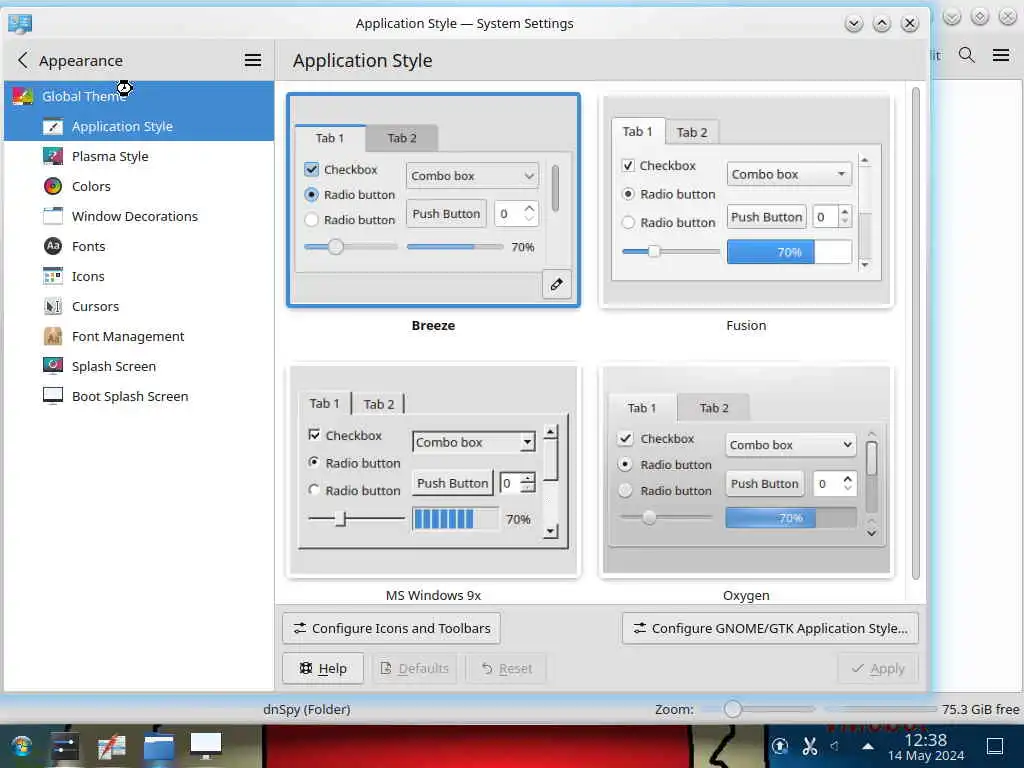The width and height of the screenshot is (1024, 768).
Task: Click the Push Button in Breeze preview
Action: 446,214
